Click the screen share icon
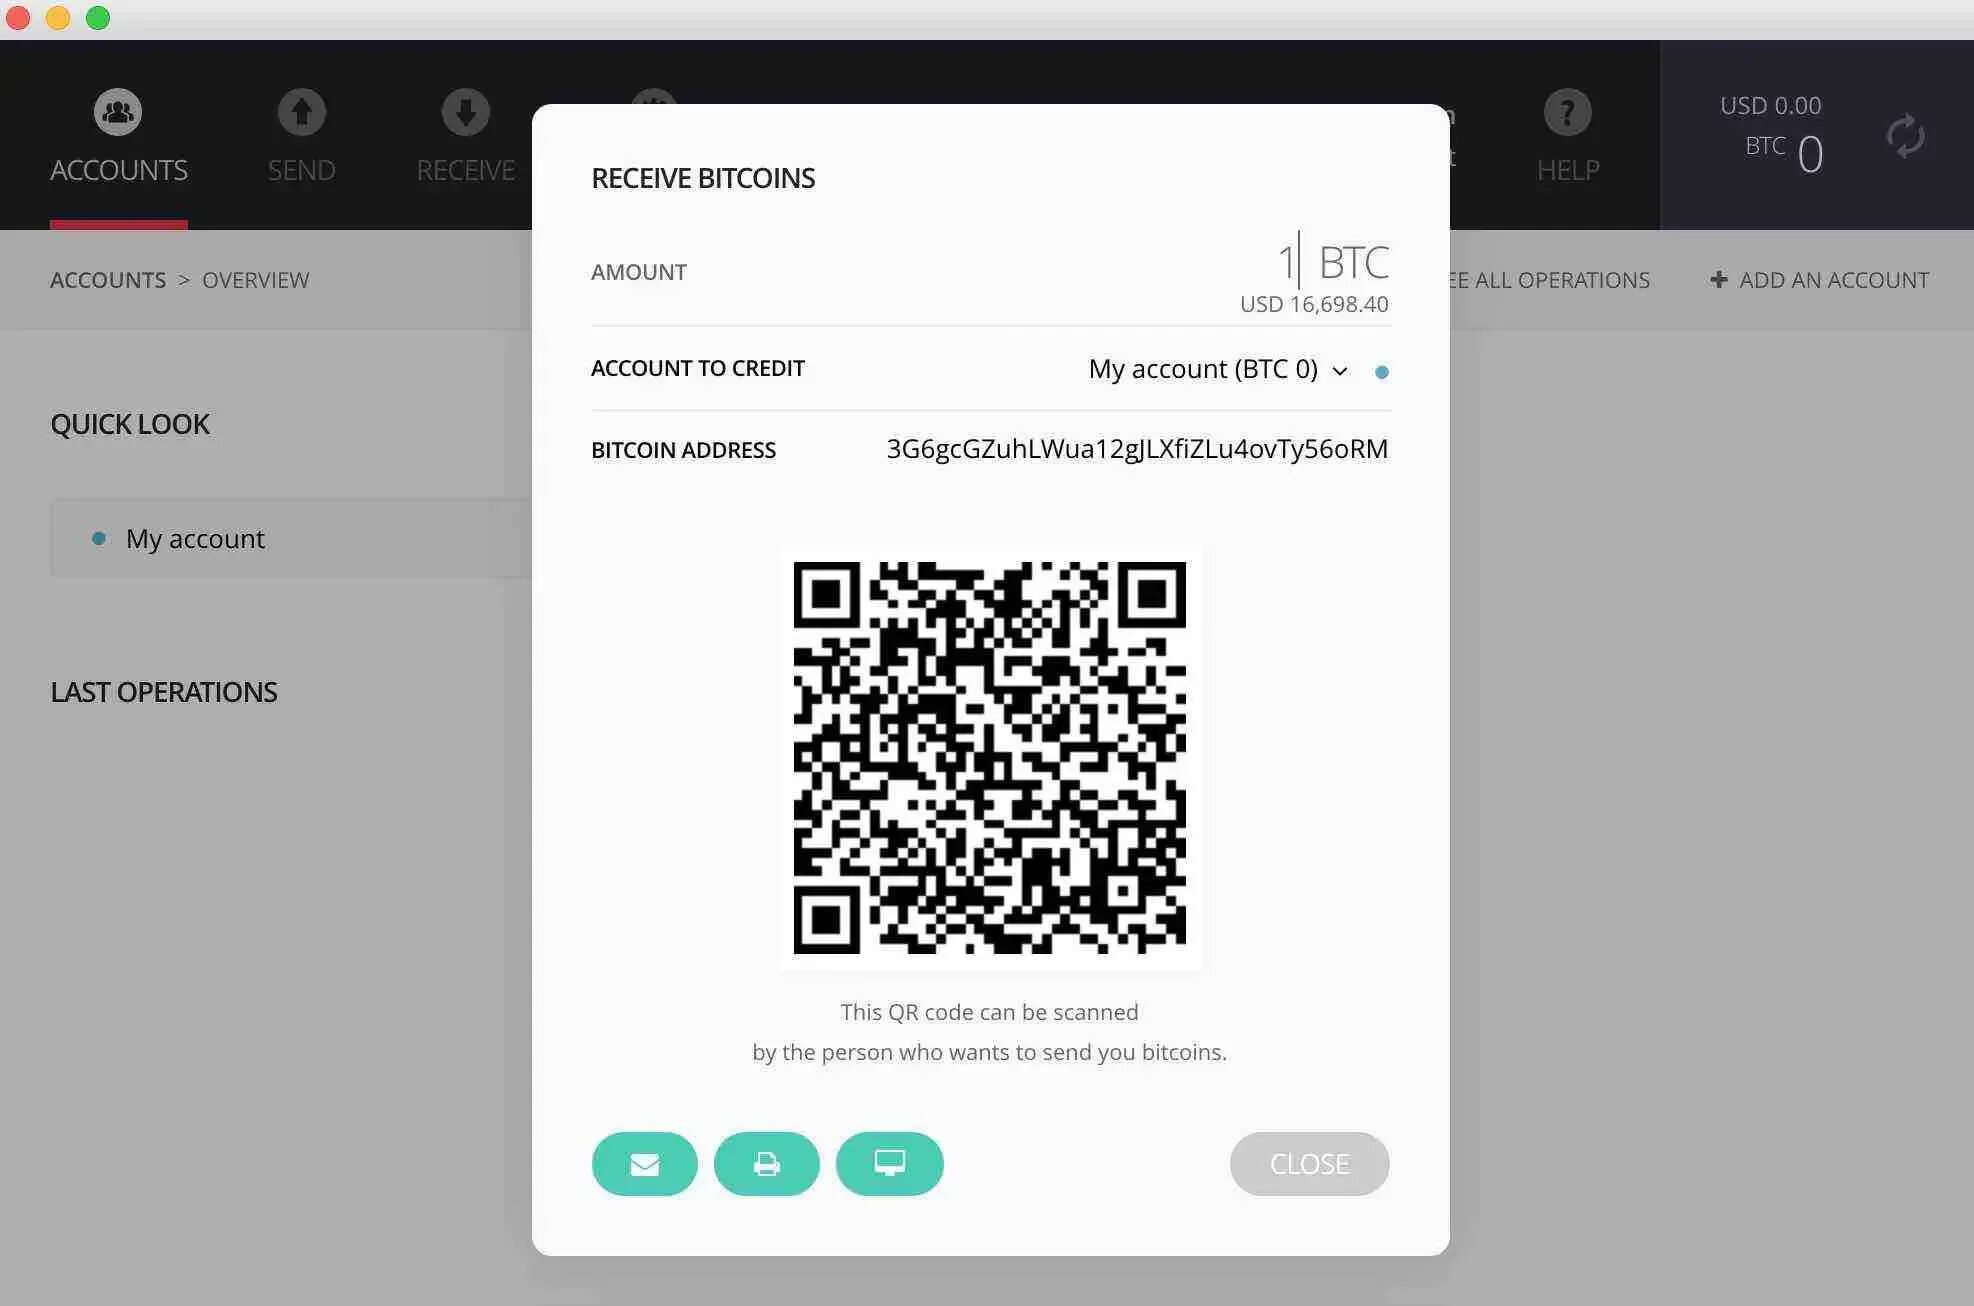The width and height of the screenshot is (1974, 1306). 889,1163
